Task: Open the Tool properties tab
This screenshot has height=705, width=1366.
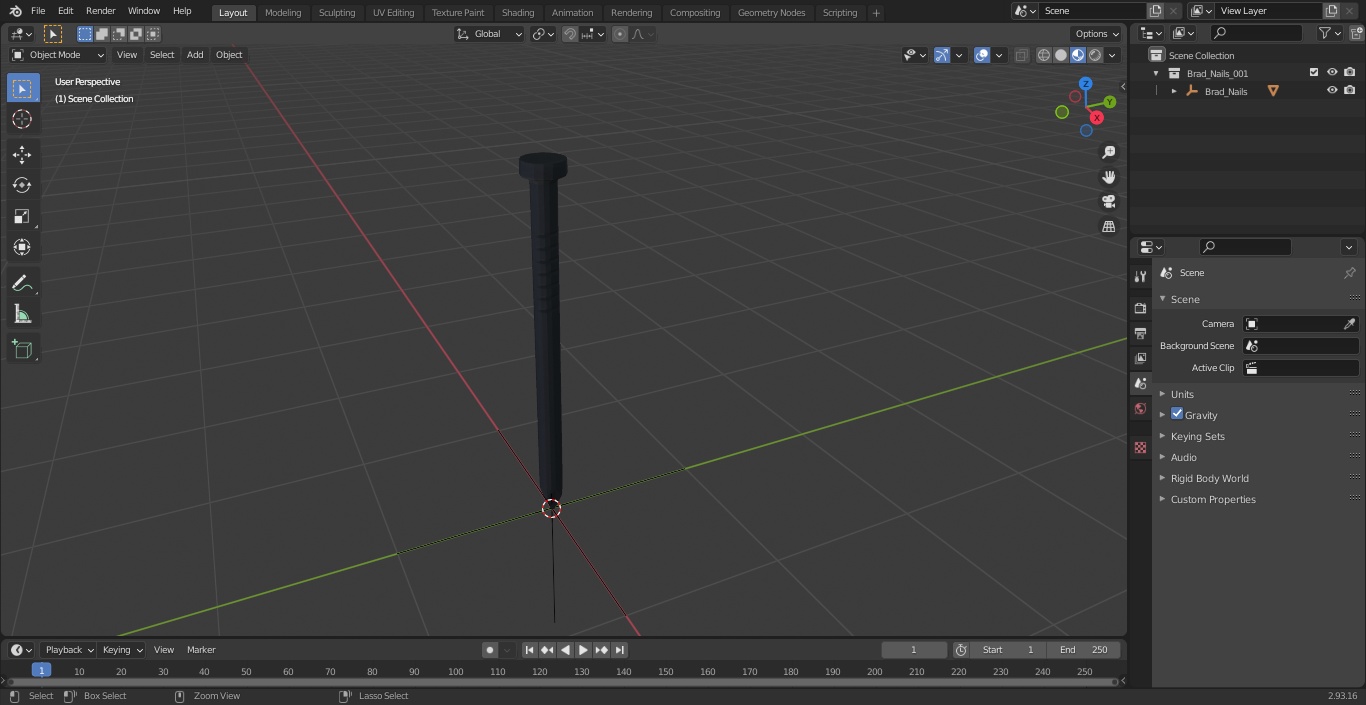Action: point(1140,276)
